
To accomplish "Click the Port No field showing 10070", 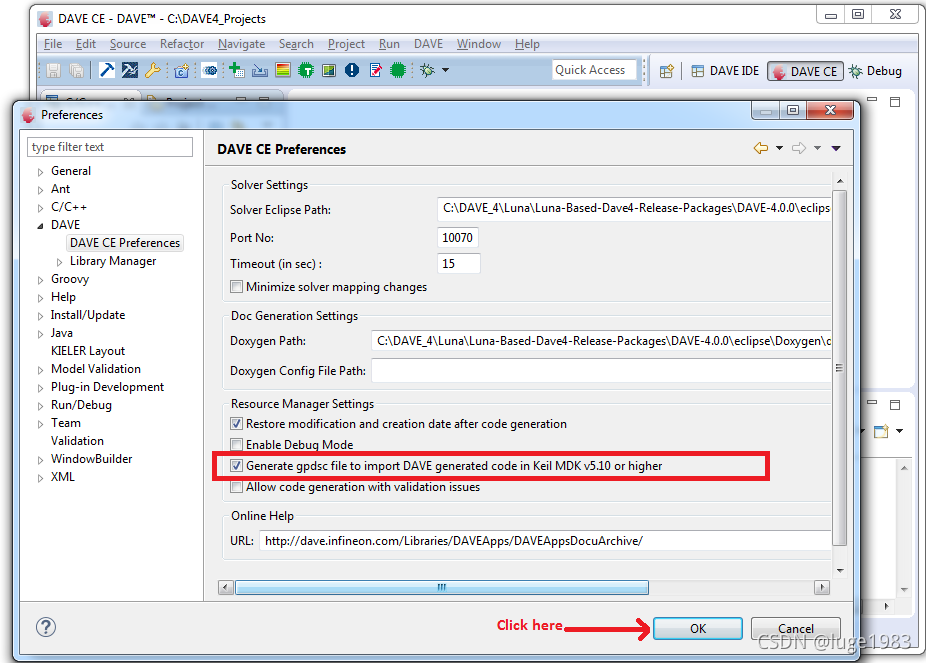I will click(x=458, y=238).
